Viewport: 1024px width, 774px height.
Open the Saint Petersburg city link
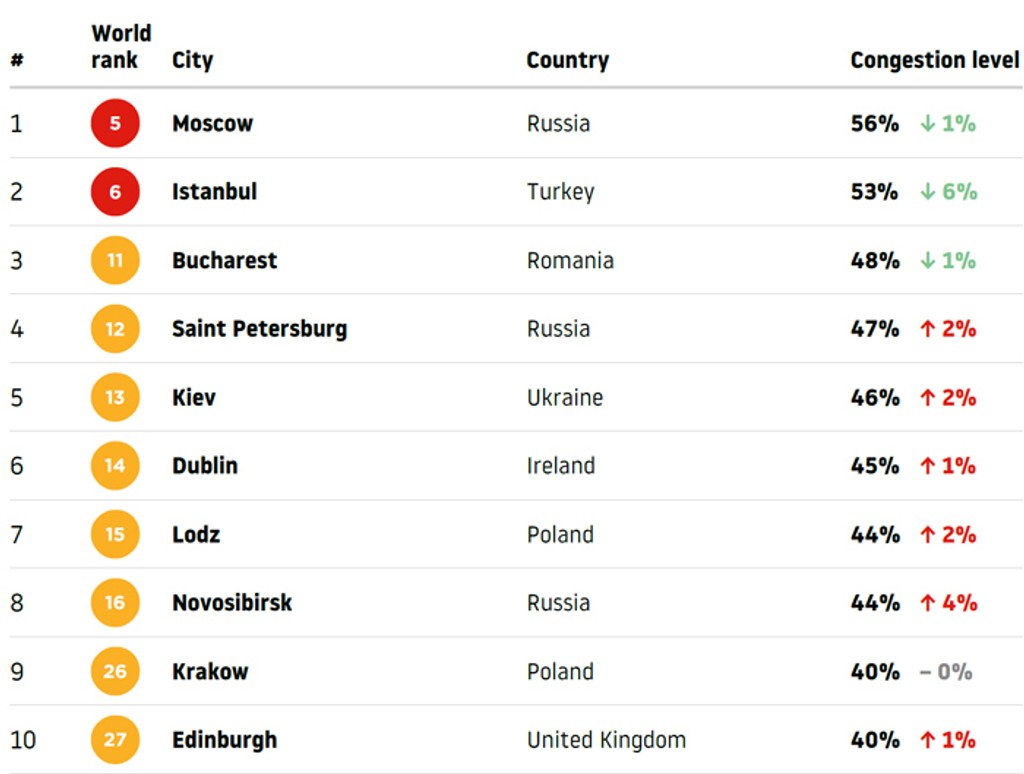259,329
